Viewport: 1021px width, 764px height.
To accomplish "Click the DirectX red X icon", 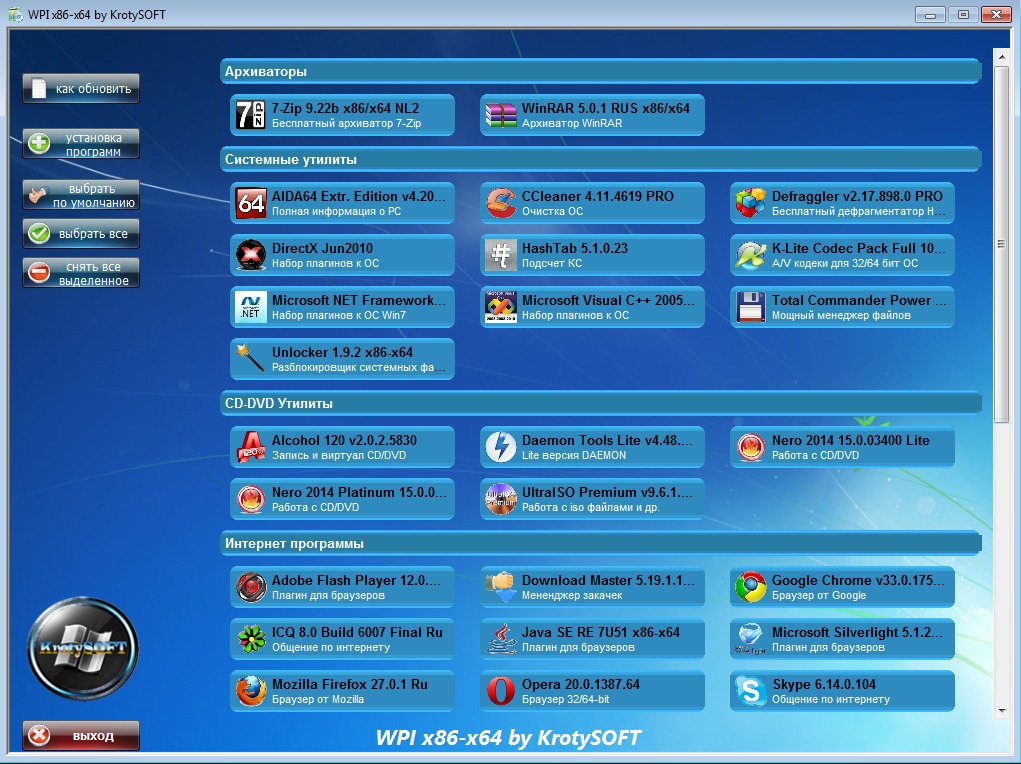I will pyautogui.click(x=251, y=255).
